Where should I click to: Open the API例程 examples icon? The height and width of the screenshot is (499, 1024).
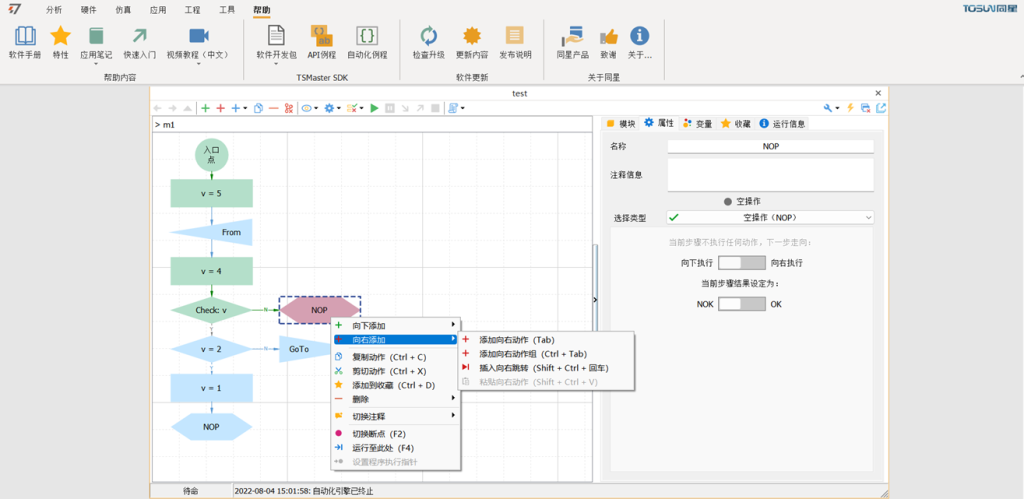322,42
